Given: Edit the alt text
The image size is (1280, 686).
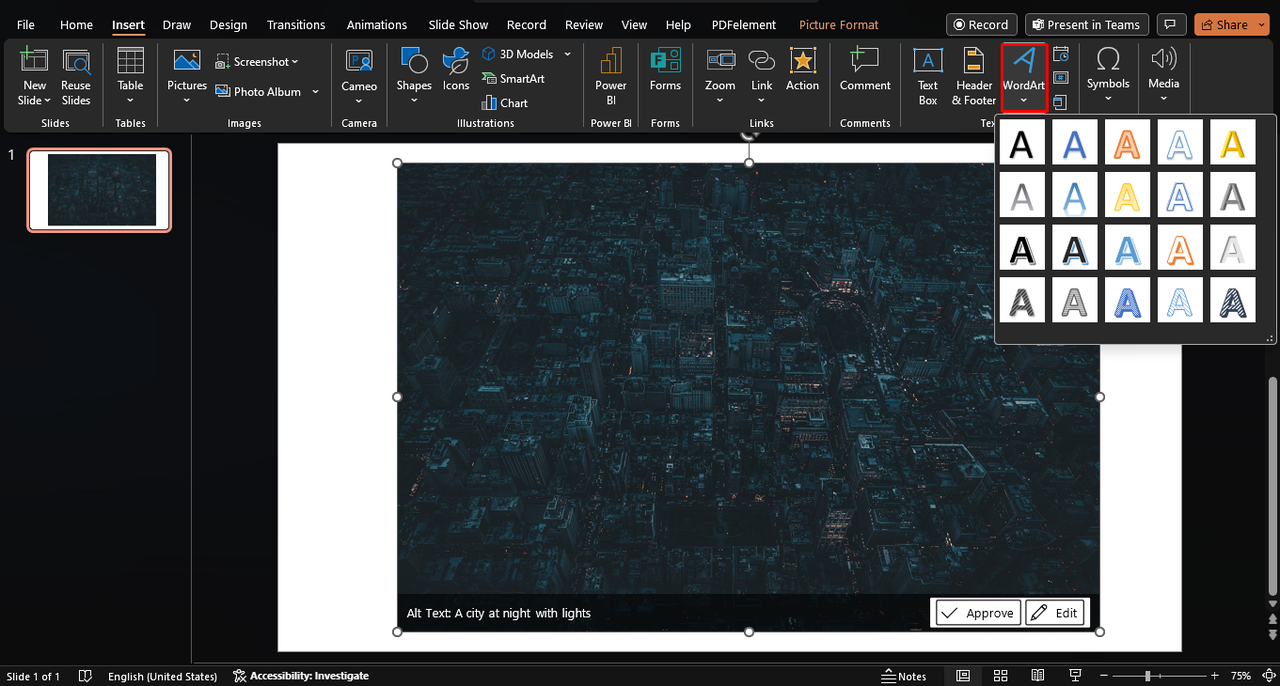Looking at the screenshot, I should click(x=1054, y=613).
